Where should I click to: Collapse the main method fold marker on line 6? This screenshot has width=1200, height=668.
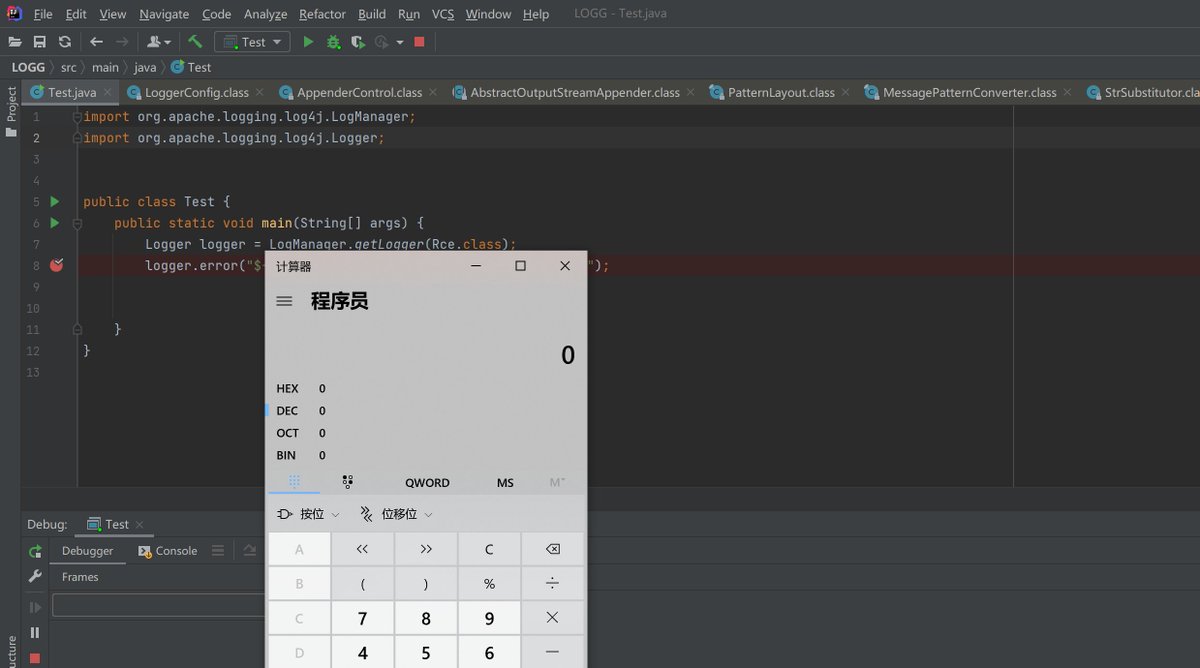77,223
